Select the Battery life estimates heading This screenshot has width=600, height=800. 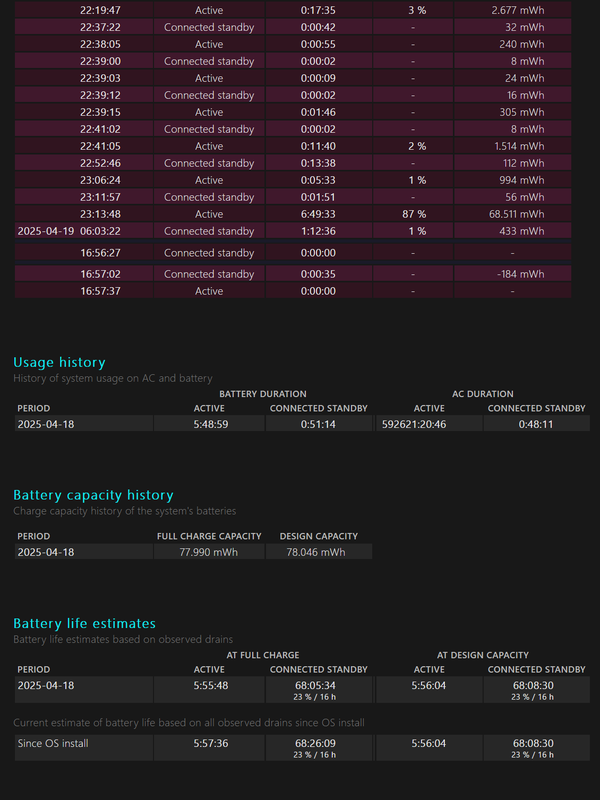[84, 623]
